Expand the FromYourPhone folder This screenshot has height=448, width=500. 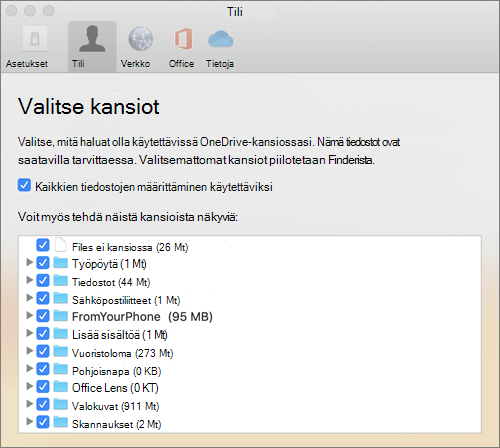[30, 315]
